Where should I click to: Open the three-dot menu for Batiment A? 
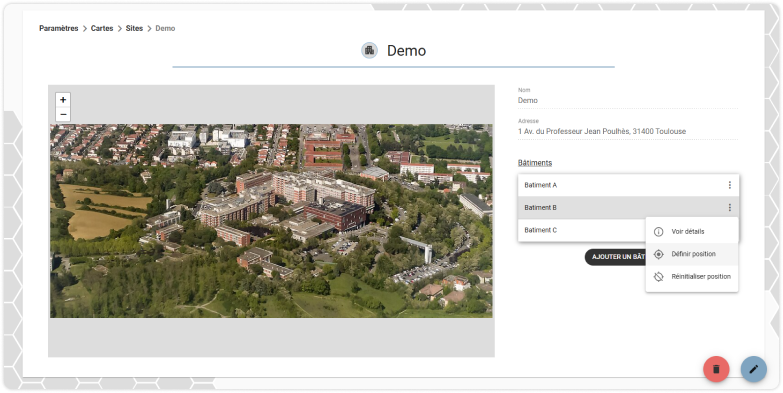(730, 185)
